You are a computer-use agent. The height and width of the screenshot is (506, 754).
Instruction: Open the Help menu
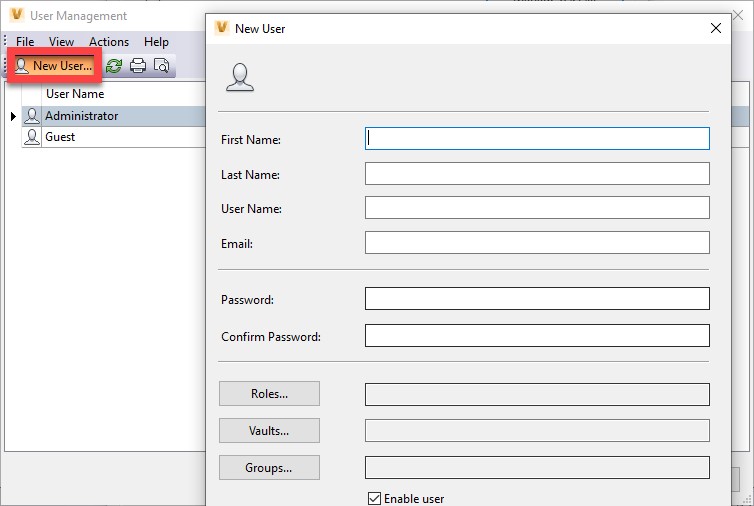coord(156,42)
